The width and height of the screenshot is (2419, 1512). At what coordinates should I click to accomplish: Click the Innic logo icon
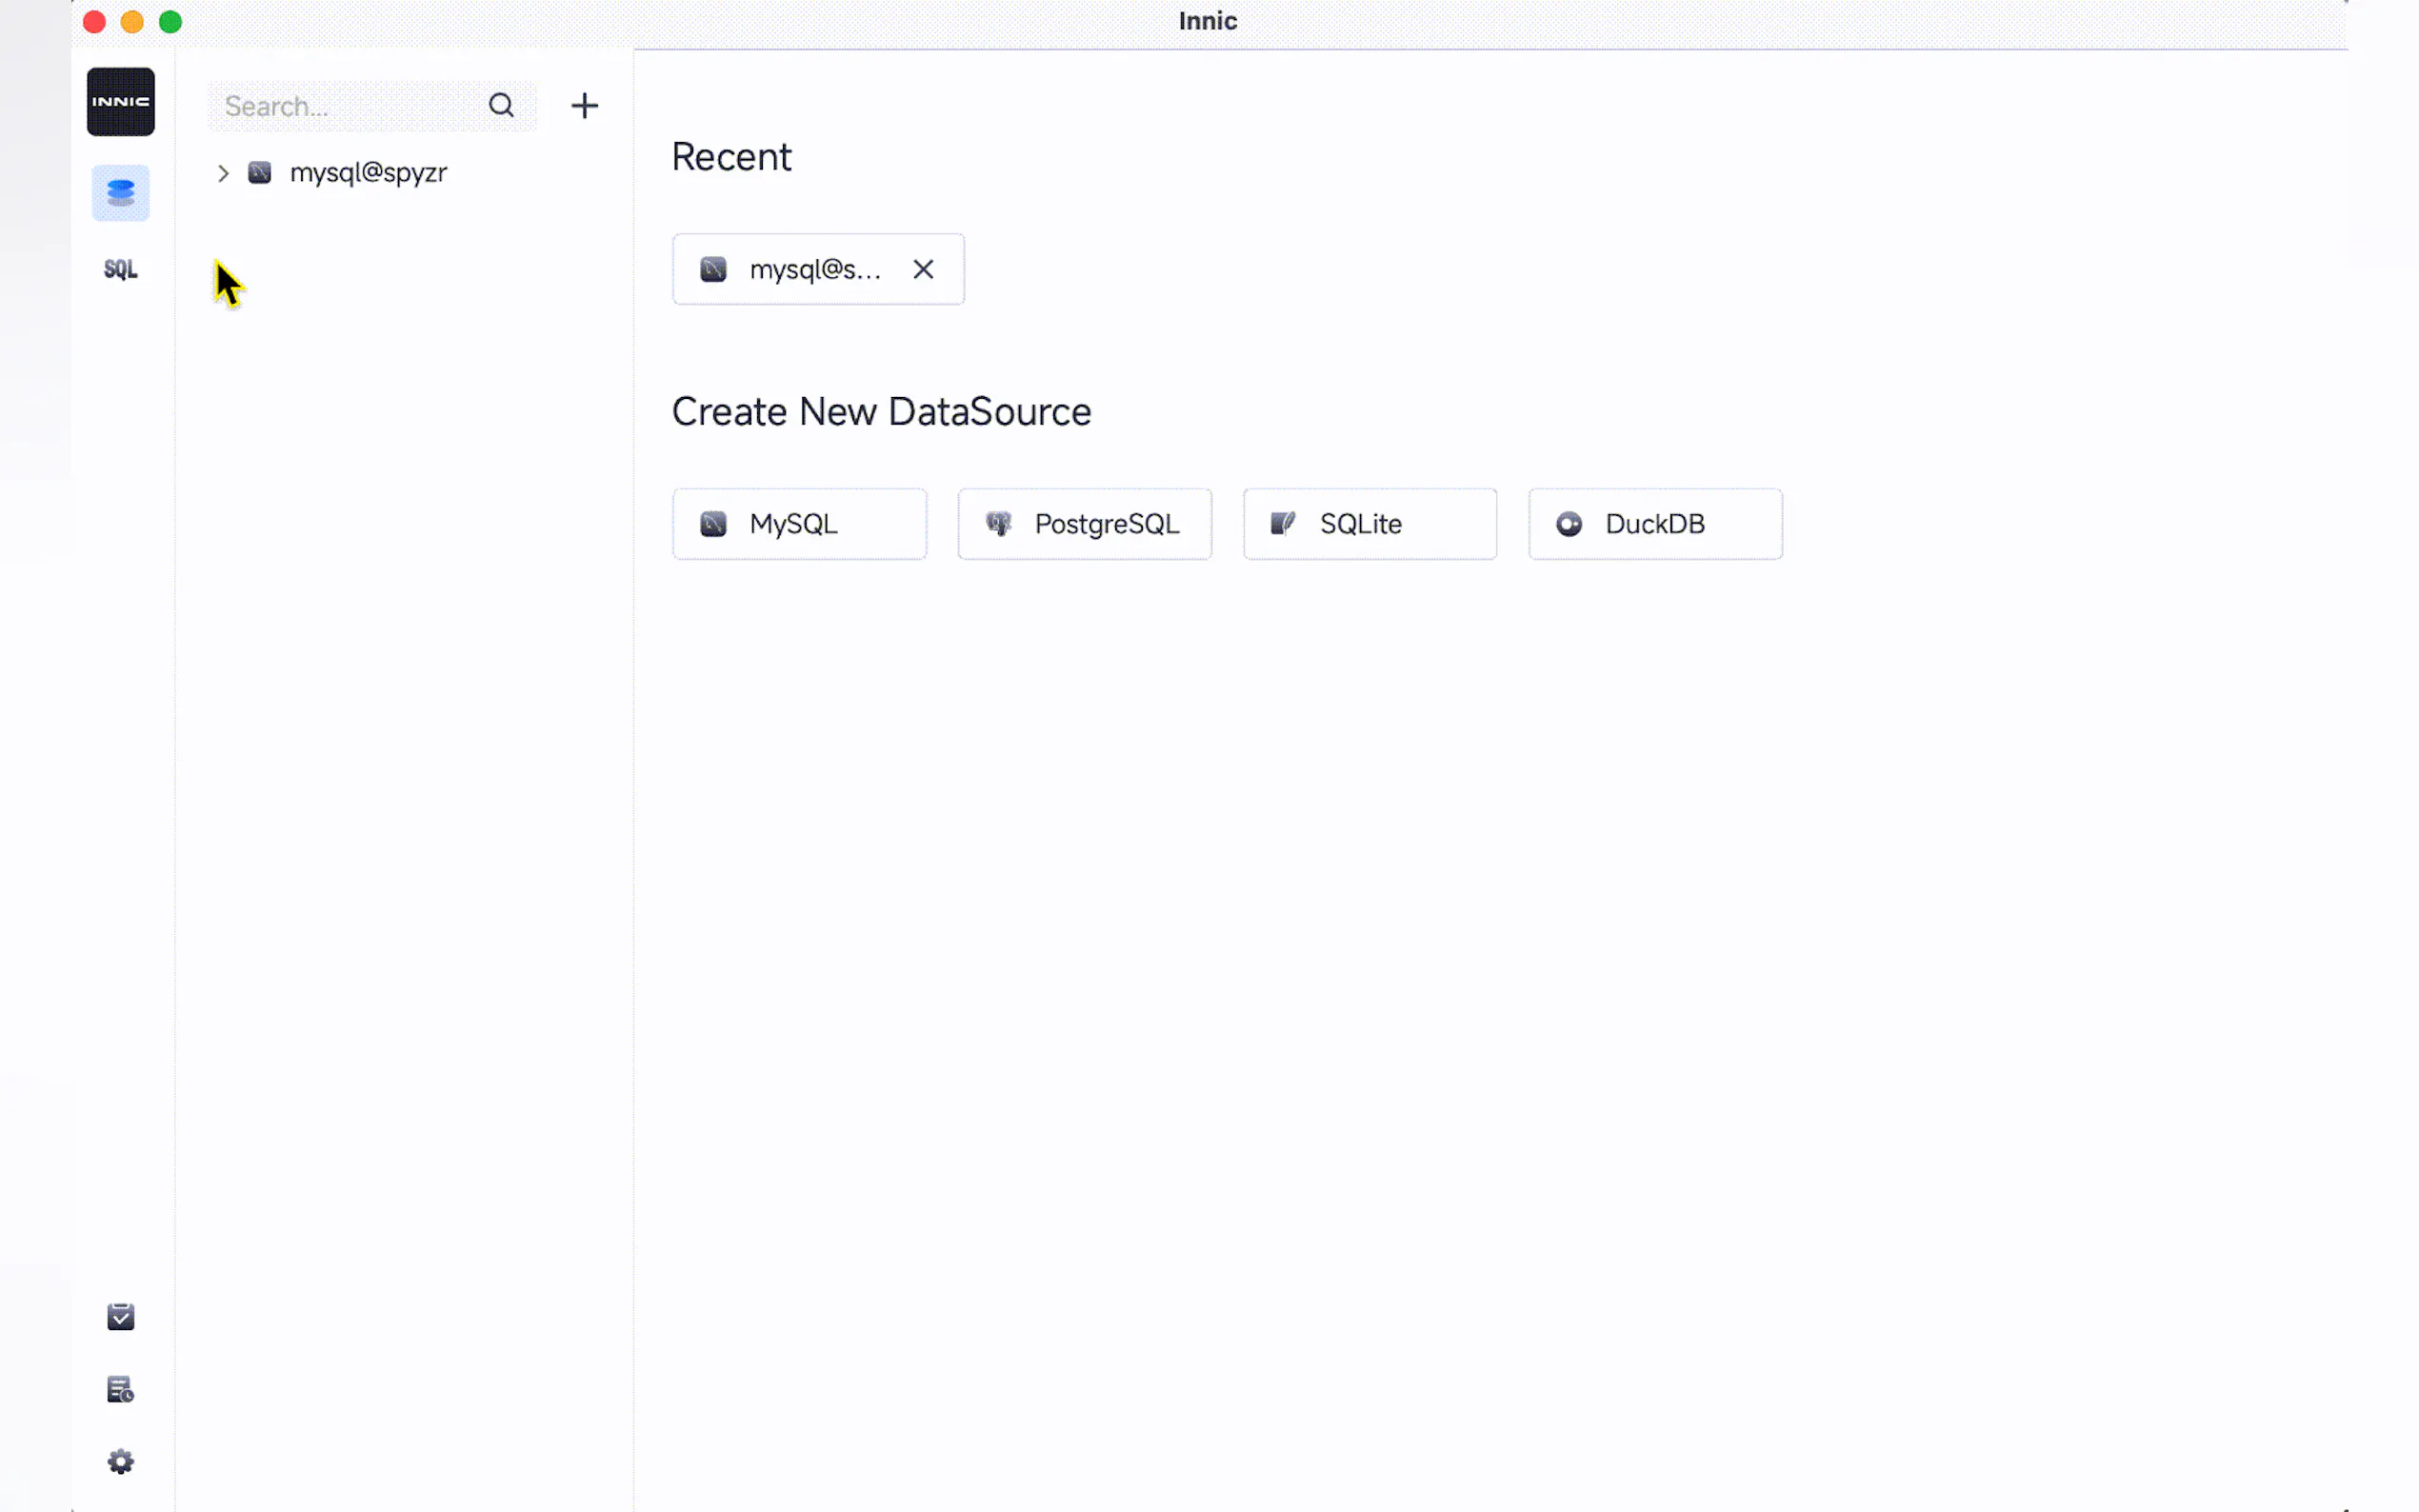[120, 102]
